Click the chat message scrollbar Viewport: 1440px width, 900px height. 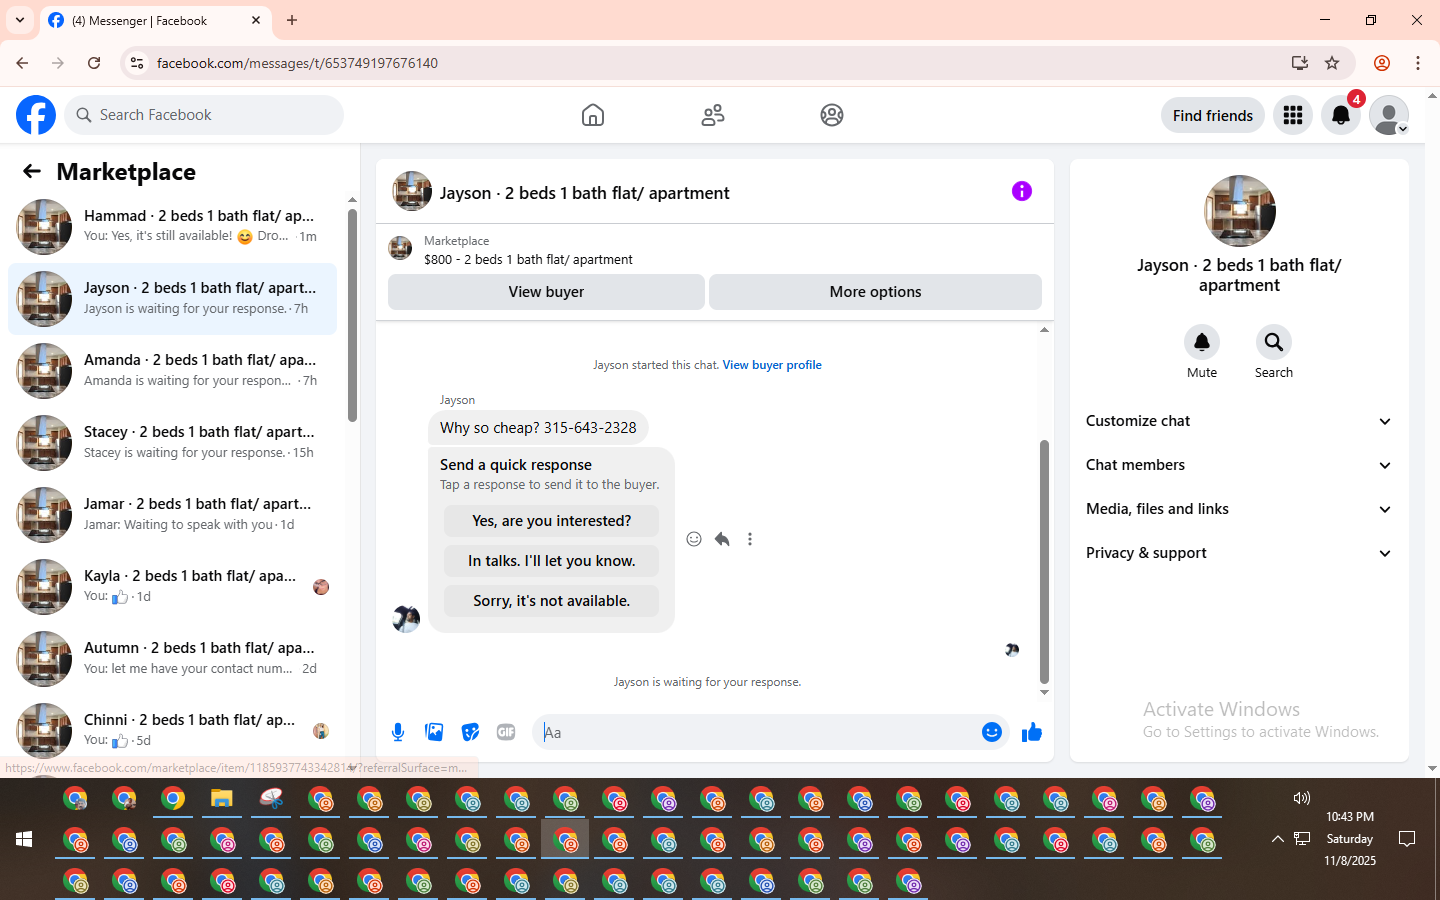[x=1044, y=561]
